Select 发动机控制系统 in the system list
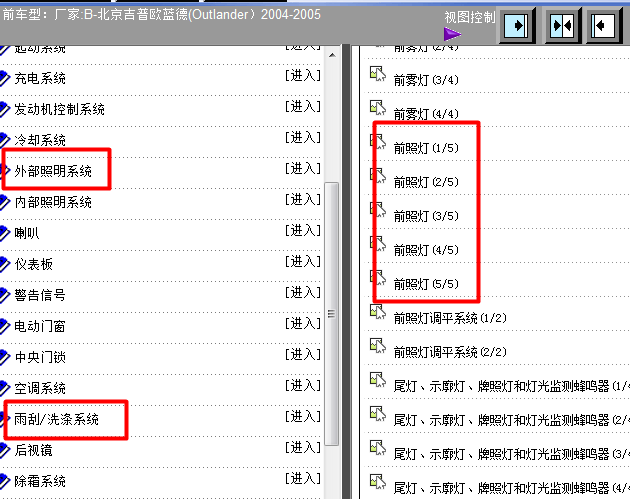 [x=59, y=109]
